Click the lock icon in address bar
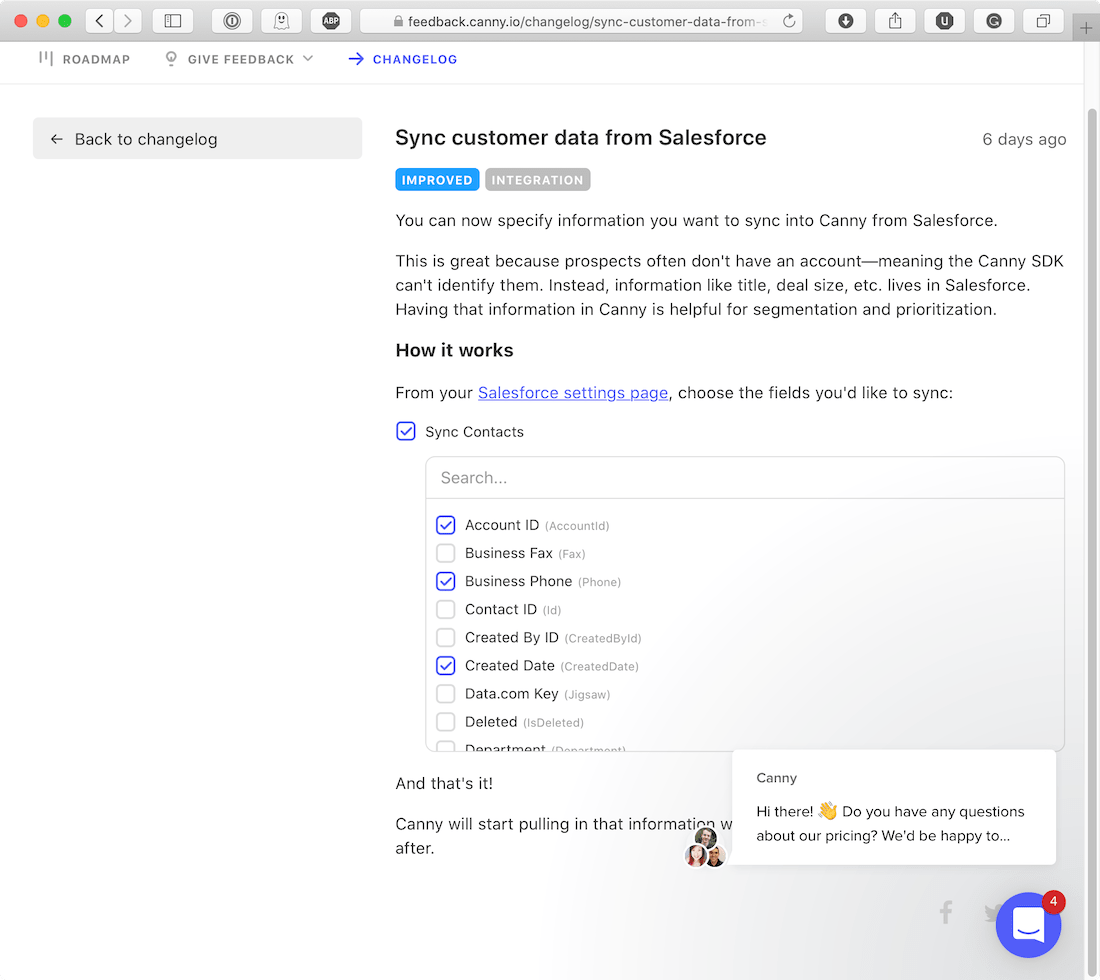The width and height of the screenshot is (1100, 980). (398, 22)
